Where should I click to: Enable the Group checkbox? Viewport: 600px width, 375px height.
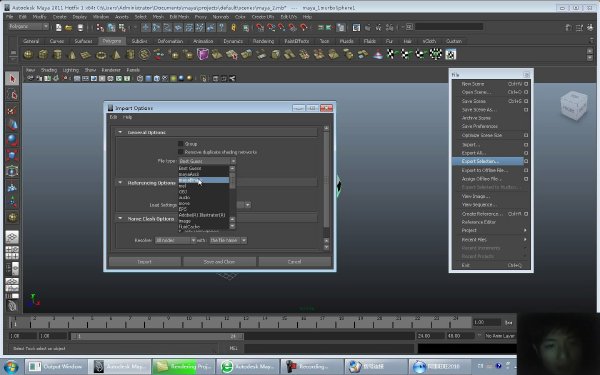pyautogui.click(x=181, y=143)
